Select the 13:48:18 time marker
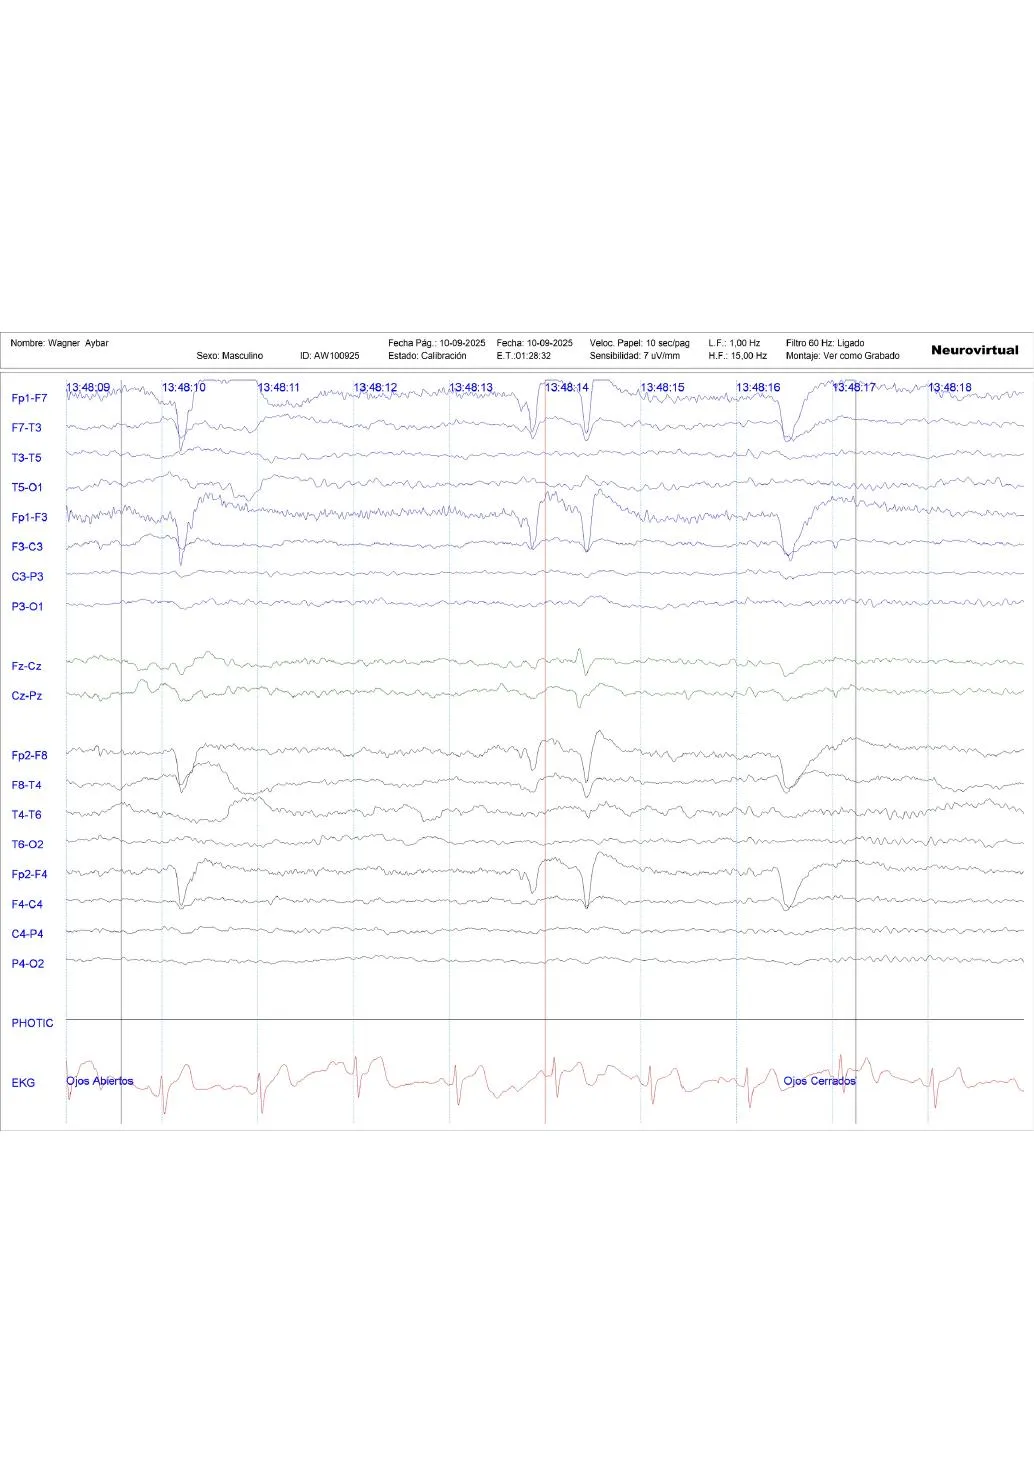The image size is (1034, 1463). (950, 387)
